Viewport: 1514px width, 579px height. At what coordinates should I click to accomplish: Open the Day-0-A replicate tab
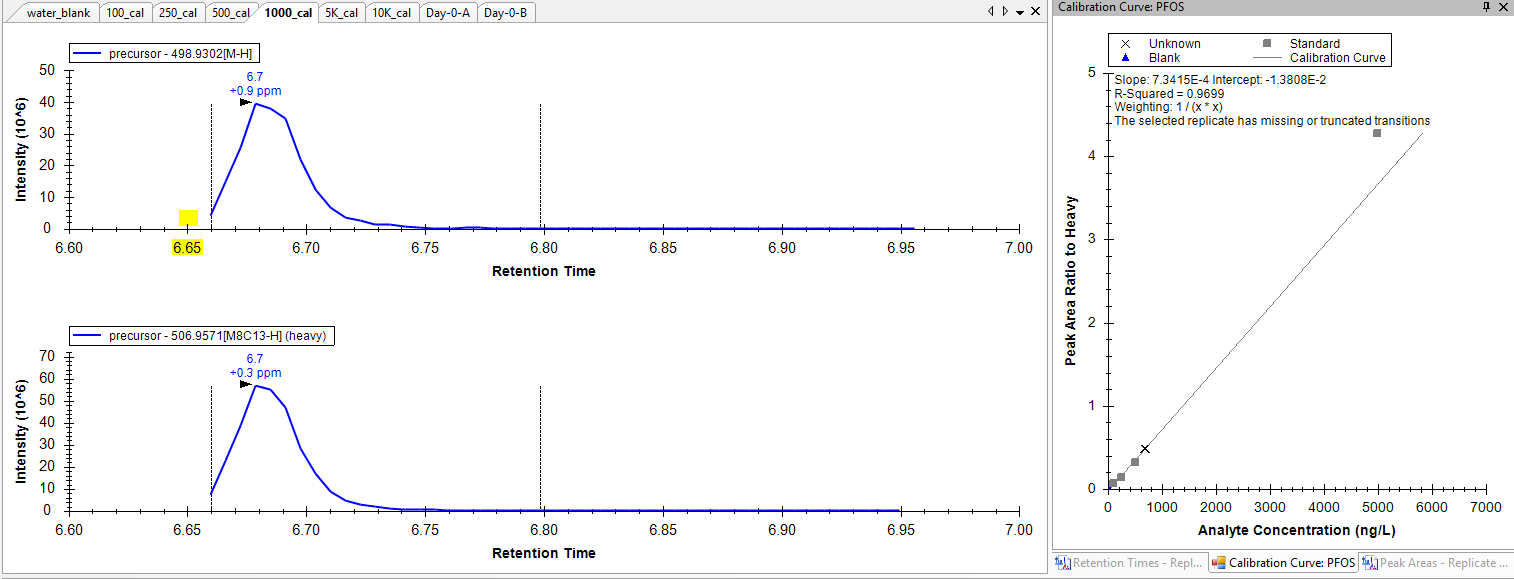[447, 13]
